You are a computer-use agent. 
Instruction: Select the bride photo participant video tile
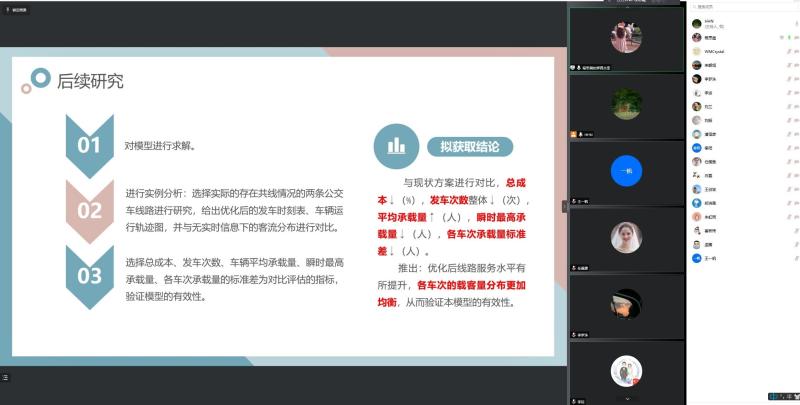click(625, 236)
